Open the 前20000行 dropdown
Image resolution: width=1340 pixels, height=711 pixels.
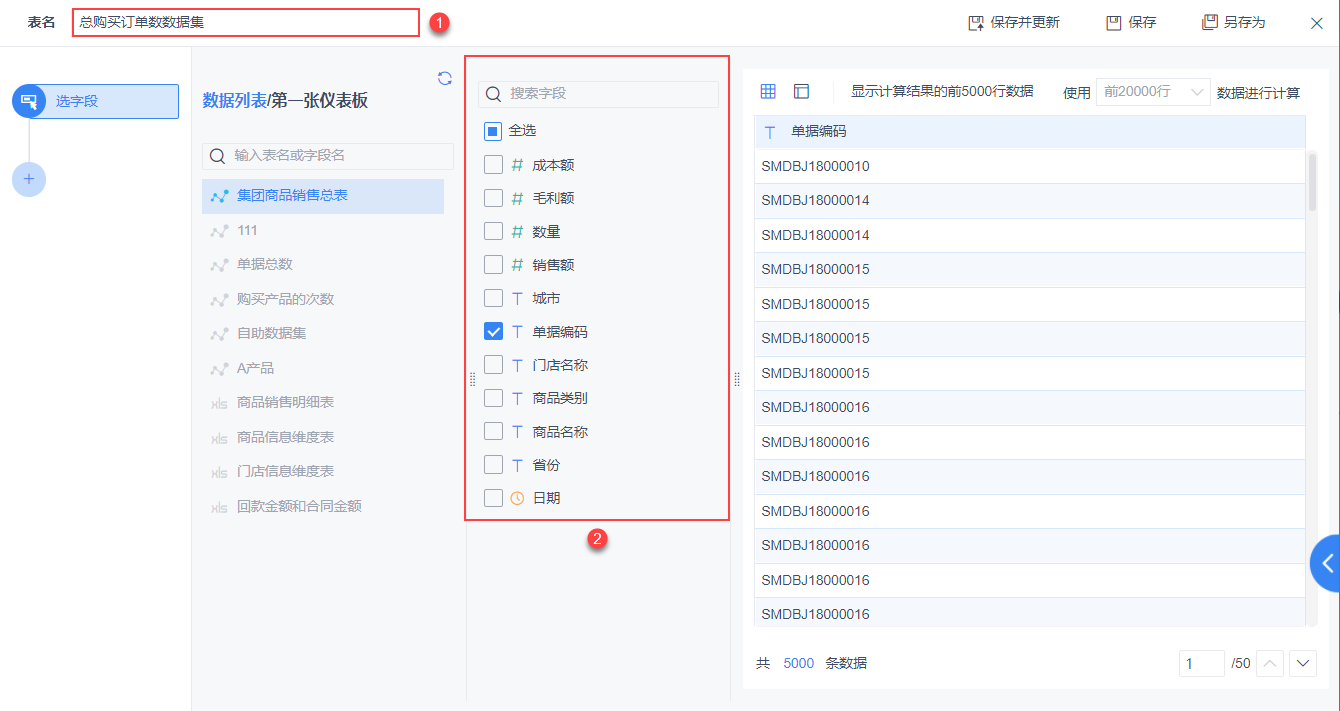[x=1153, y=92]
